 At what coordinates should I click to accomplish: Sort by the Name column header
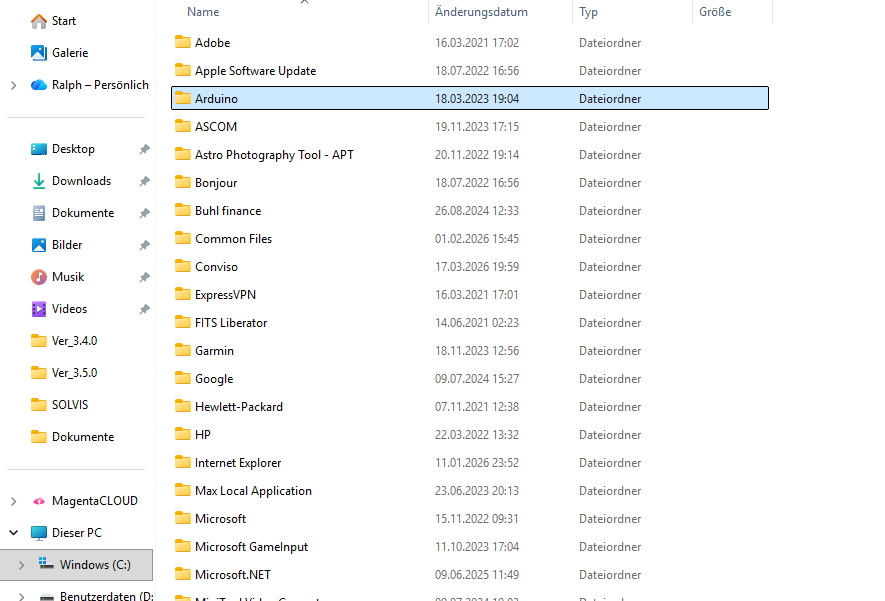click(x=203, y=12)
